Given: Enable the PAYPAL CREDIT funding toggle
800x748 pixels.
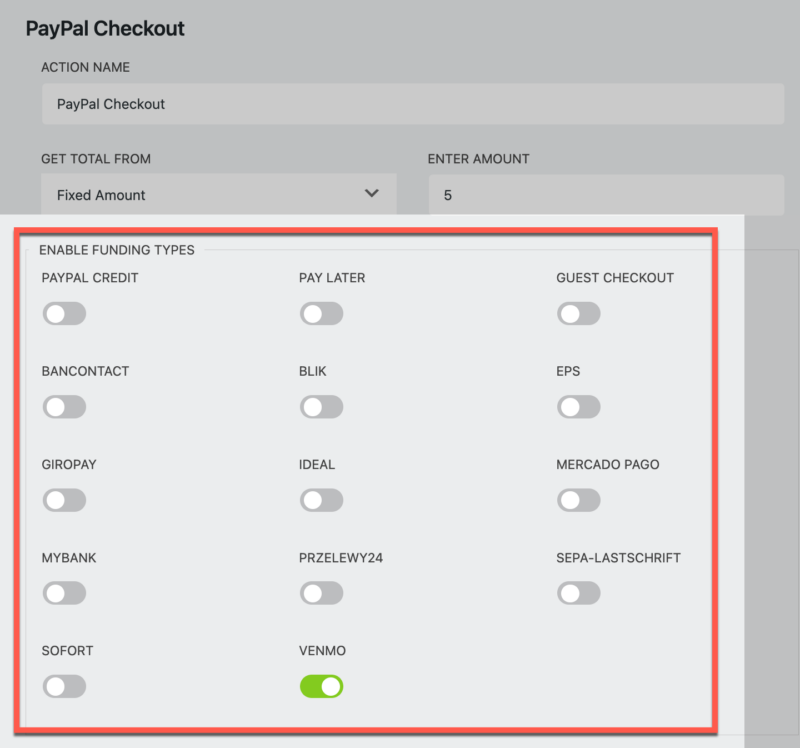Looking at the screenshot, I should click(x=64, y=313).
